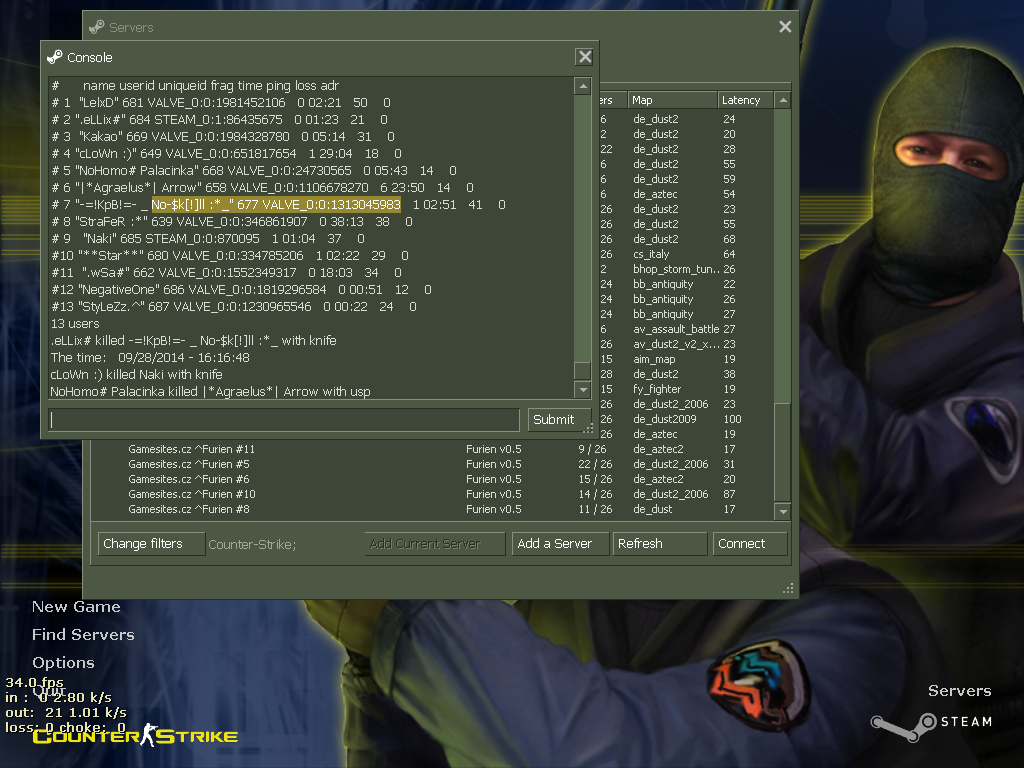Screen dimensions: 1024x768
Task: Select server Gamesites.cz ^Furien #6
Action: (434, 479)
